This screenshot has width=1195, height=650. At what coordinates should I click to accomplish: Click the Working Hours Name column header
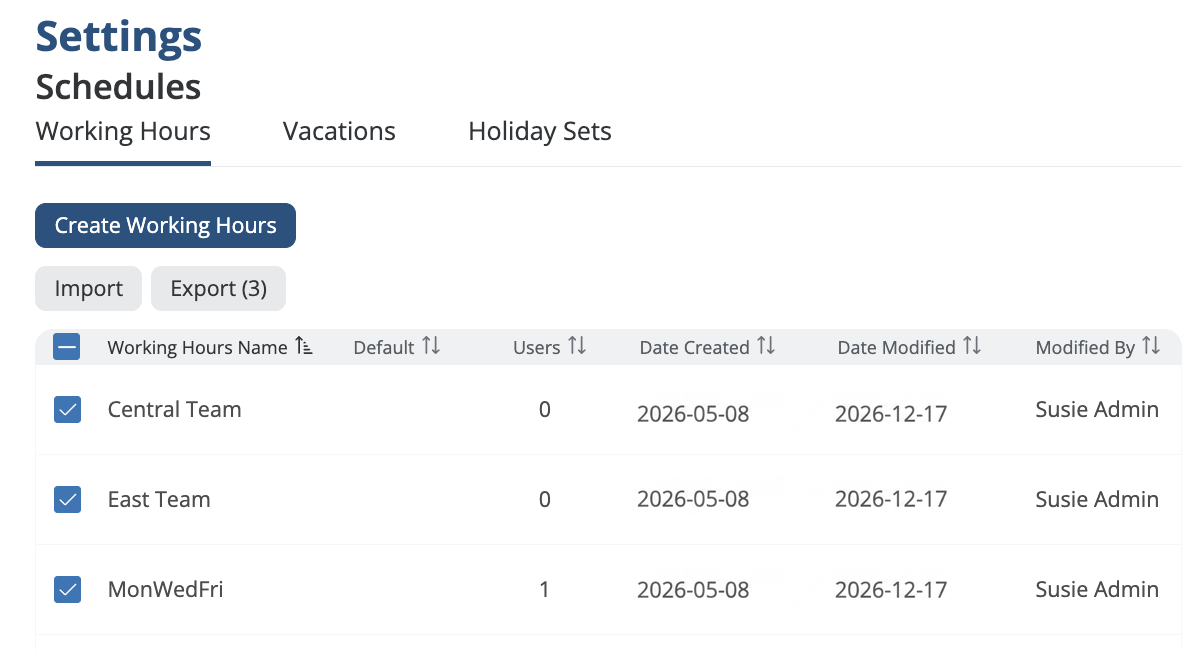coord(197,348)
